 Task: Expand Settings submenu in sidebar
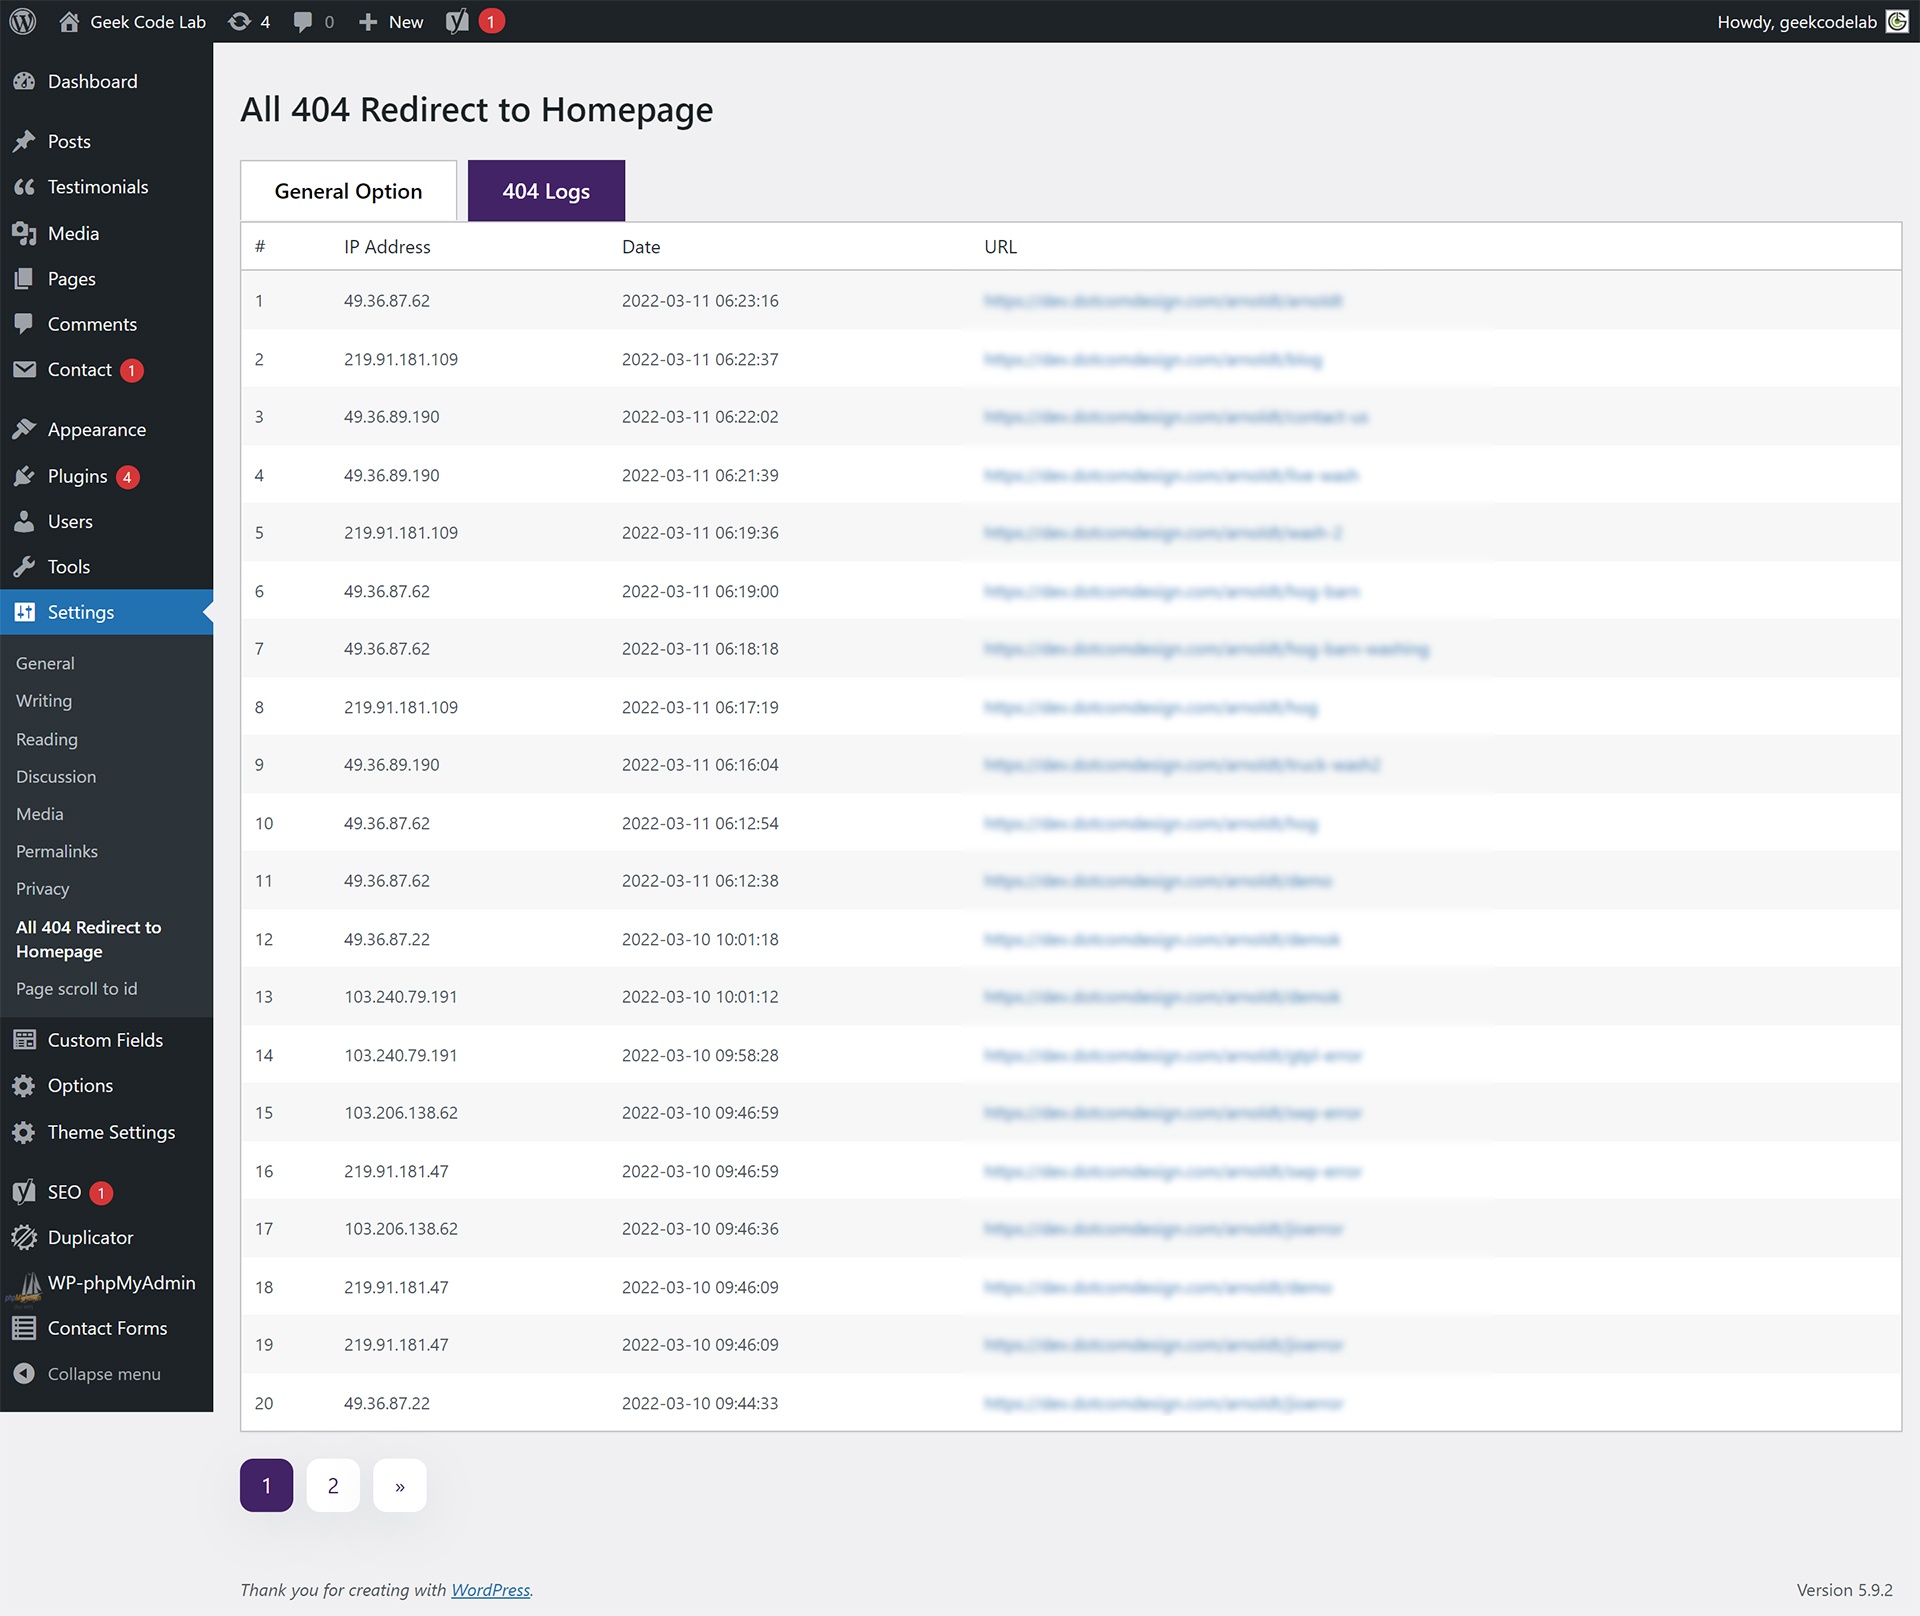[80, 611]
